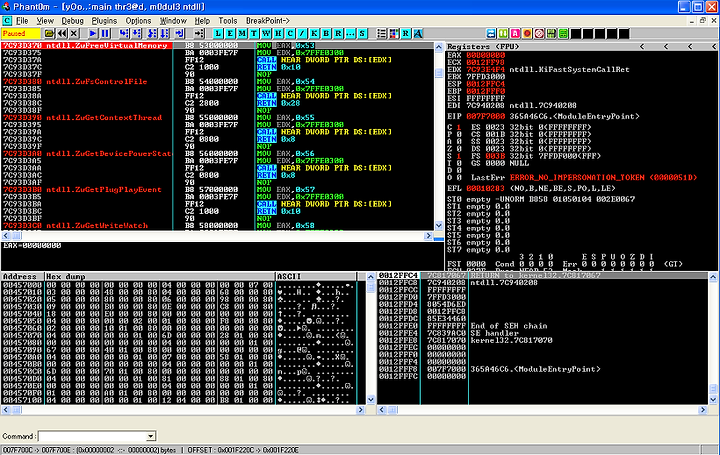Open the View menu

pyautogui.click(x=45, y=21)
